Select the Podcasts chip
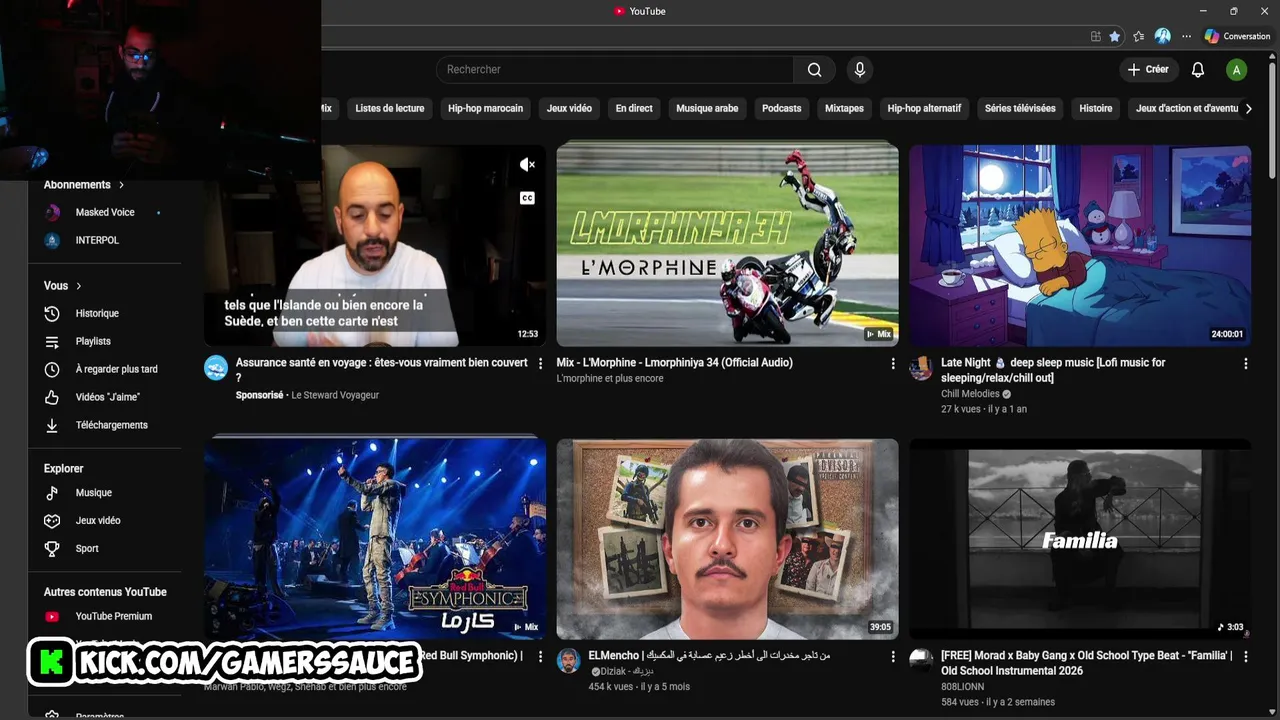 (781, 108)
